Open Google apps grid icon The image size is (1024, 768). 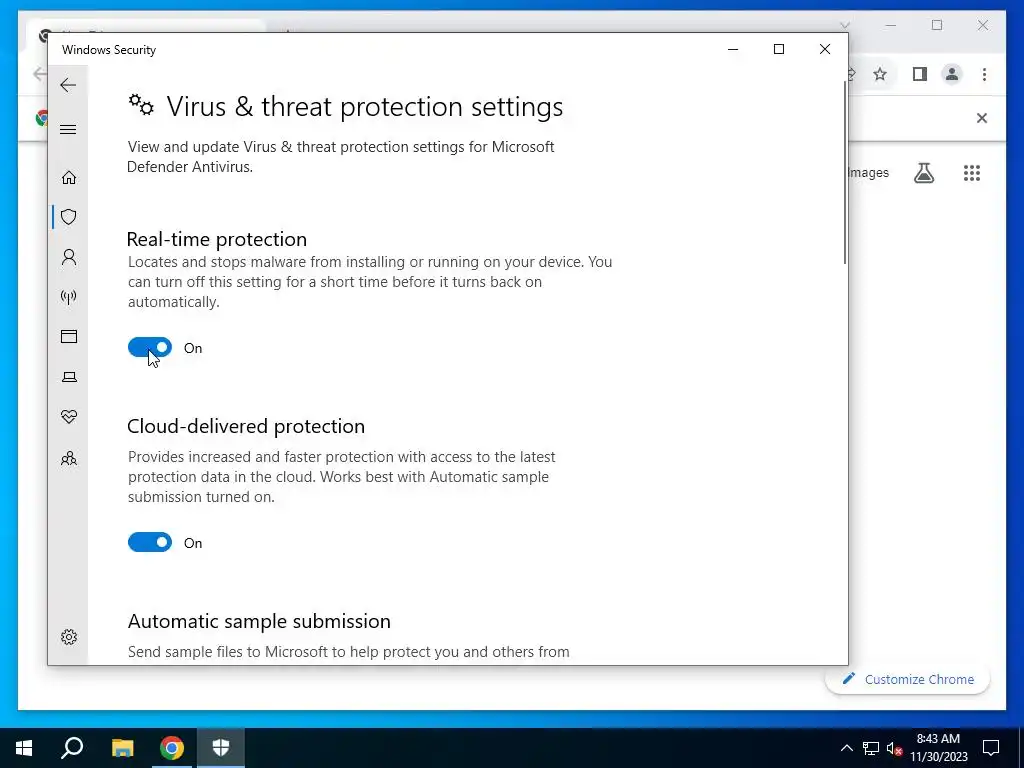[x=972, y=173]
